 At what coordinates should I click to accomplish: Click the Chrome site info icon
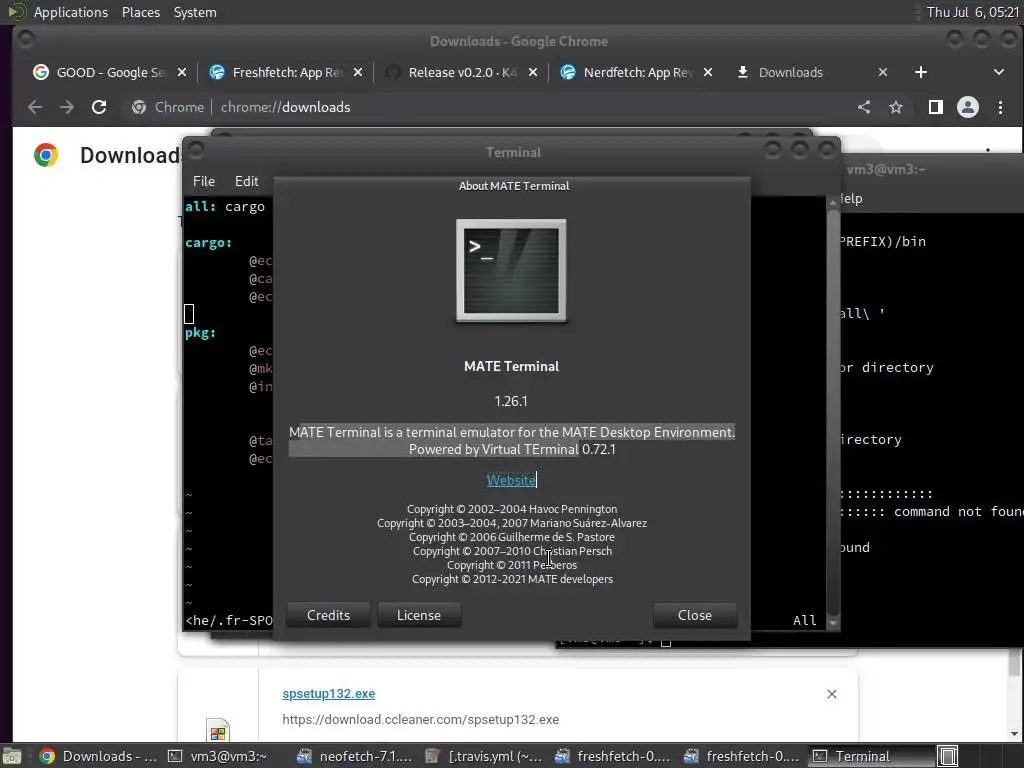(138, 107)
